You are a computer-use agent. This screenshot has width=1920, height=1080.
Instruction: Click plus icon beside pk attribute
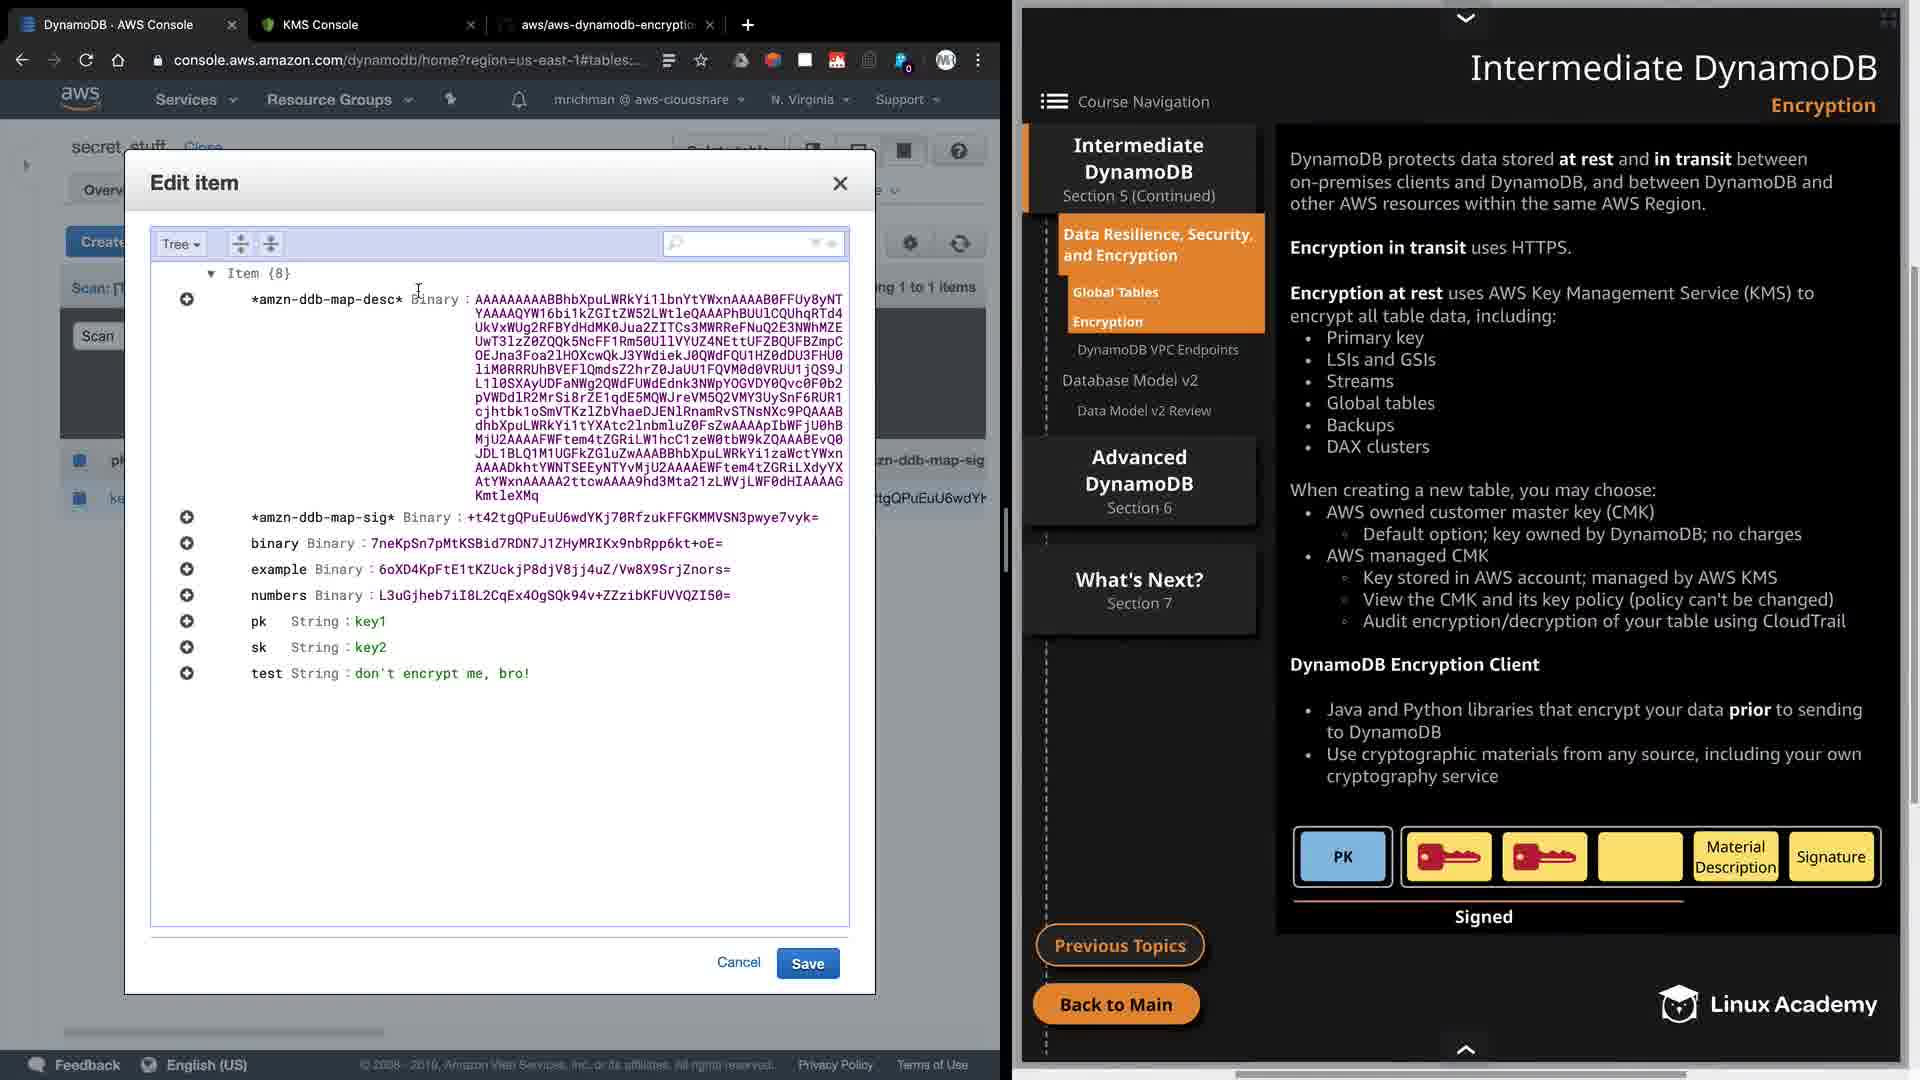(187, 621)
